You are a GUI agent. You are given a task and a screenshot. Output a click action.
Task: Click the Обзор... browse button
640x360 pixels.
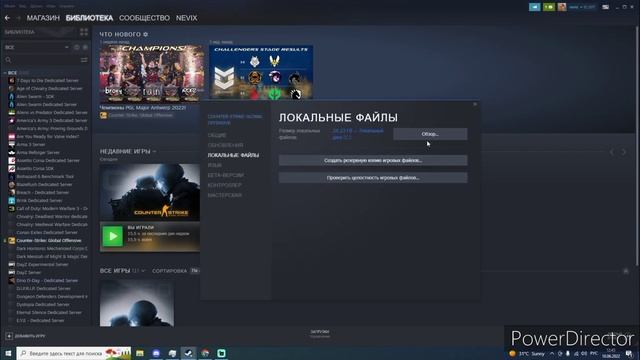430,134
